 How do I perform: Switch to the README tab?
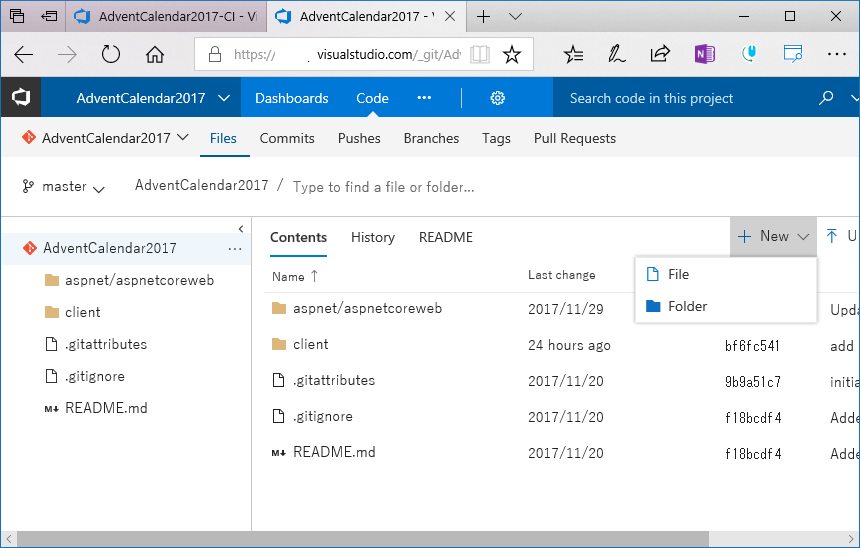(445, 238)
